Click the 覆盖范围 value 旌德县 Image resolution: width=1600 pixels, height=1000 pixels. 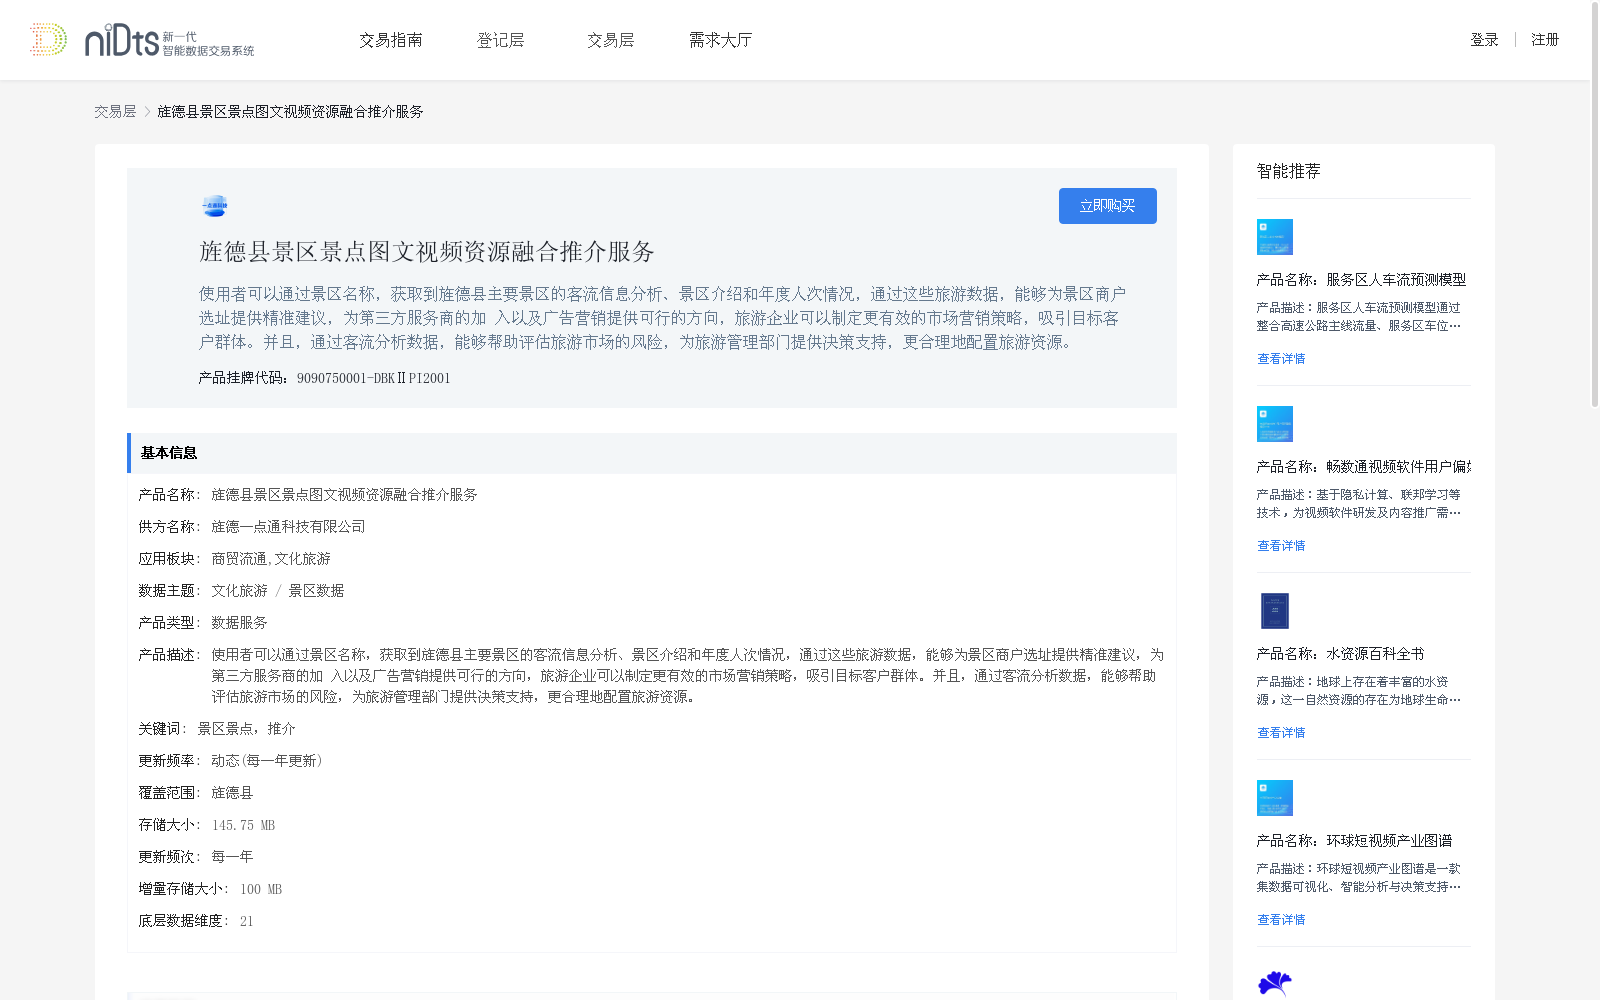[232, 793]
